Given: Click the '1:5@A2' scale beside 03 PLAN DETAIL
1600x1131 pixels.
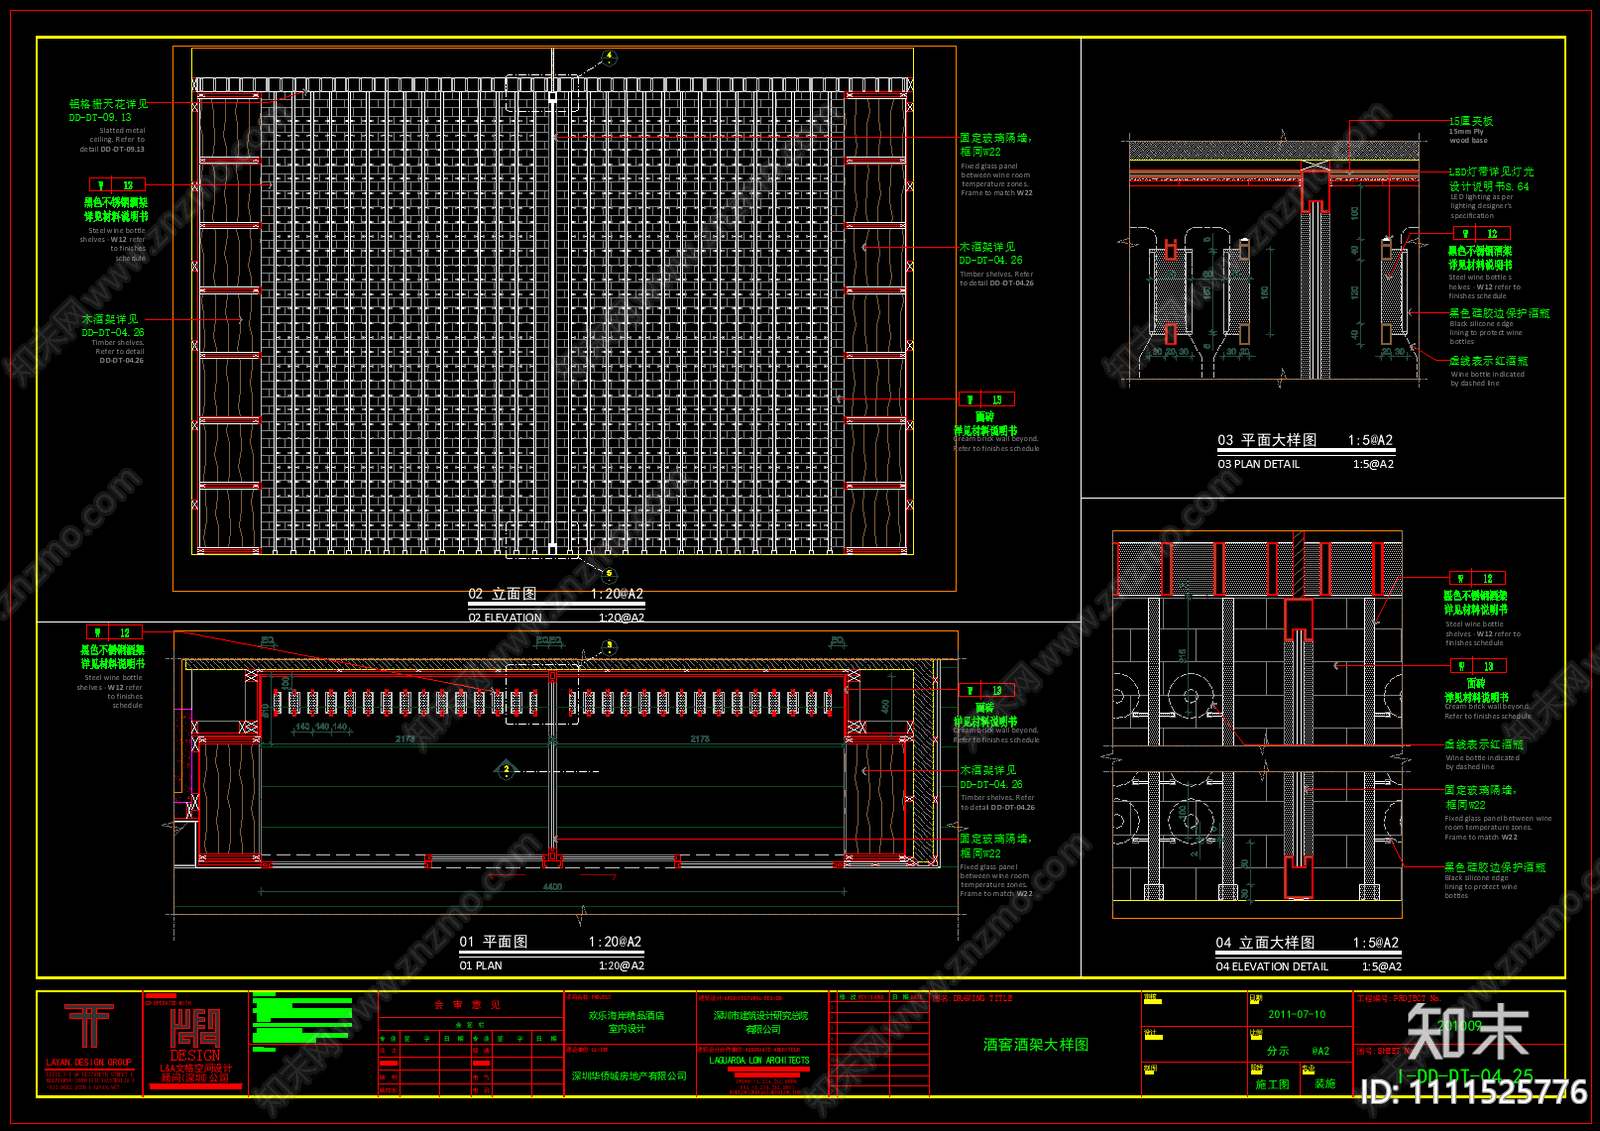Looking at the screenshot, I should [x=1373, y=464].
